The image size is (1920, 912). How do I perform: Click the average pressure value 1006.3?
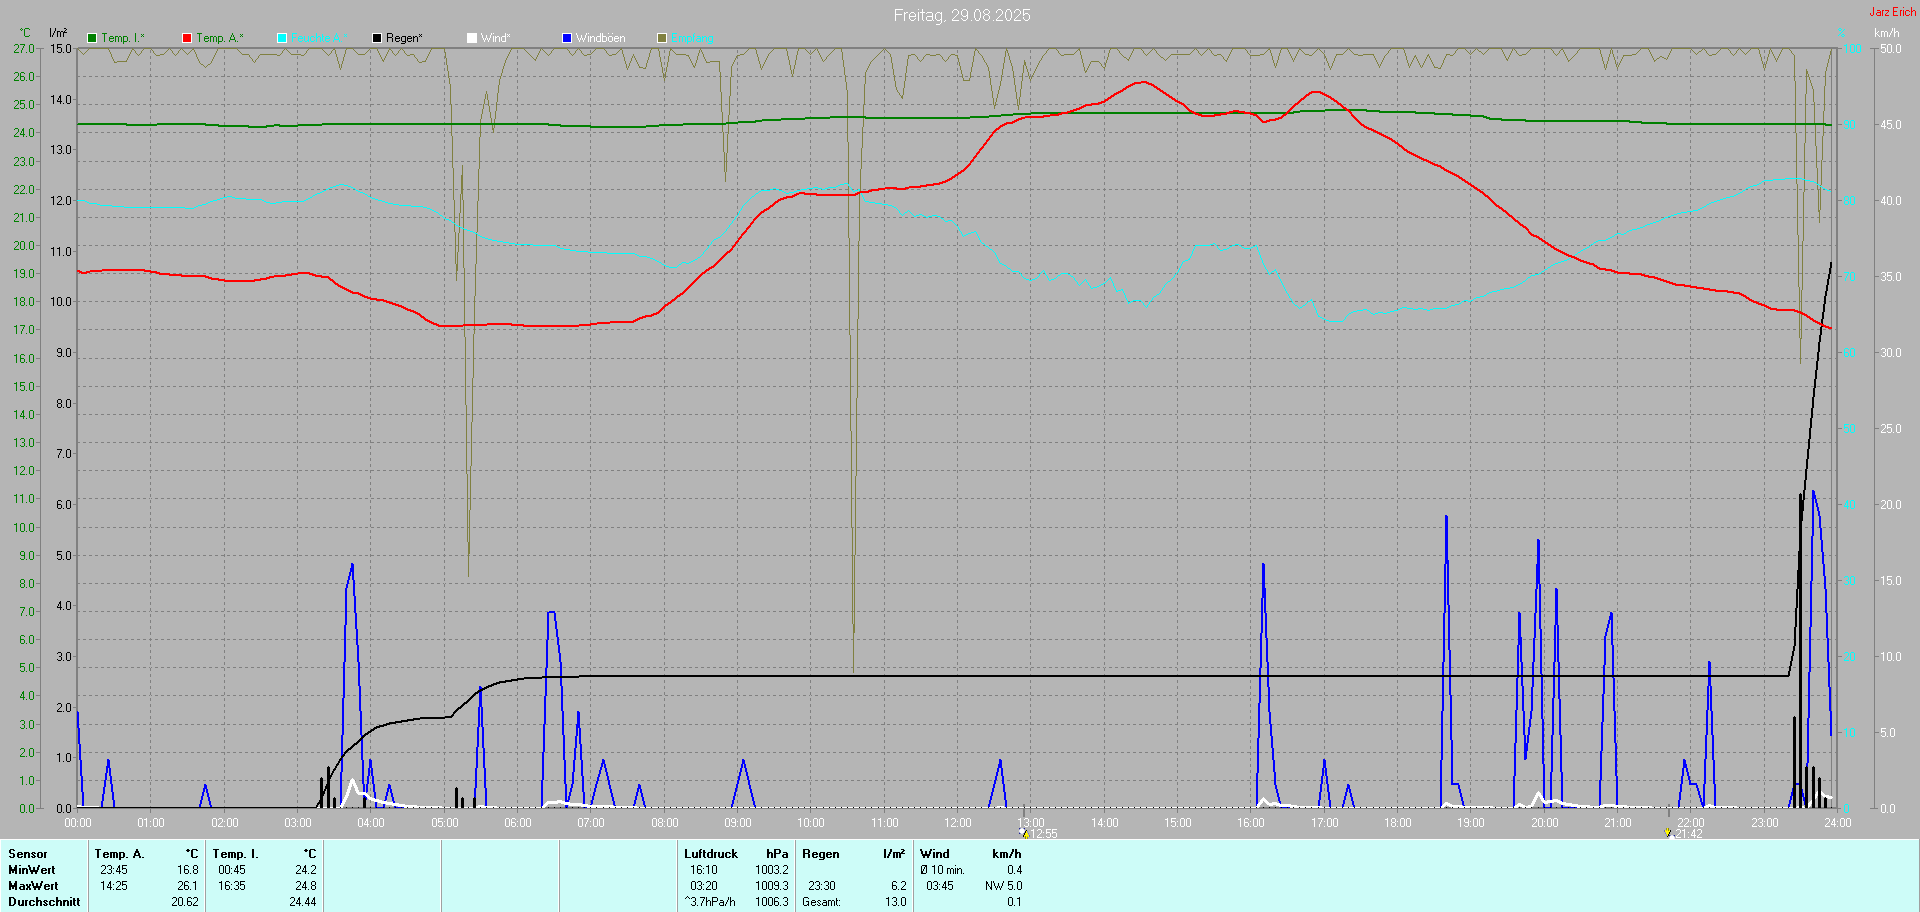772,902
